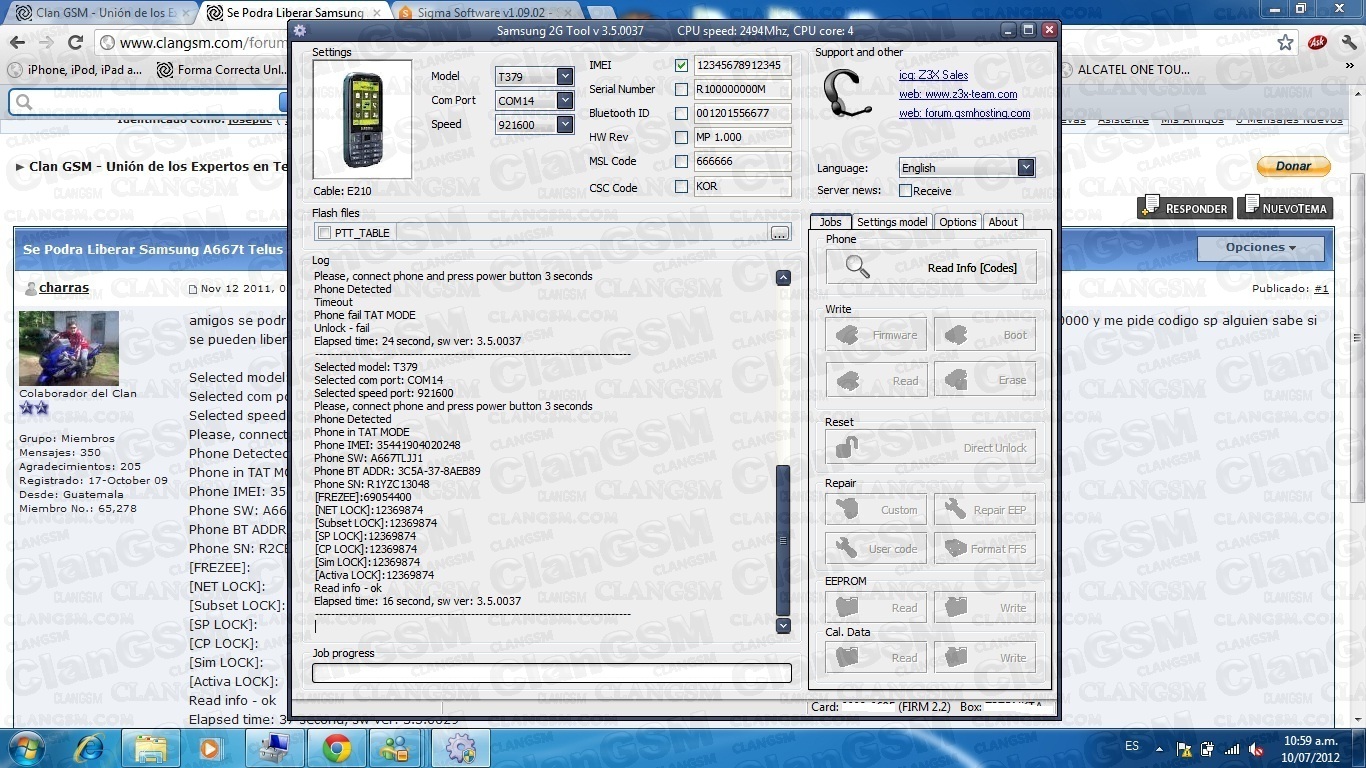Click the MSL Code input field
Viewport: 1366px width, 768px height.
pos(742,161)
